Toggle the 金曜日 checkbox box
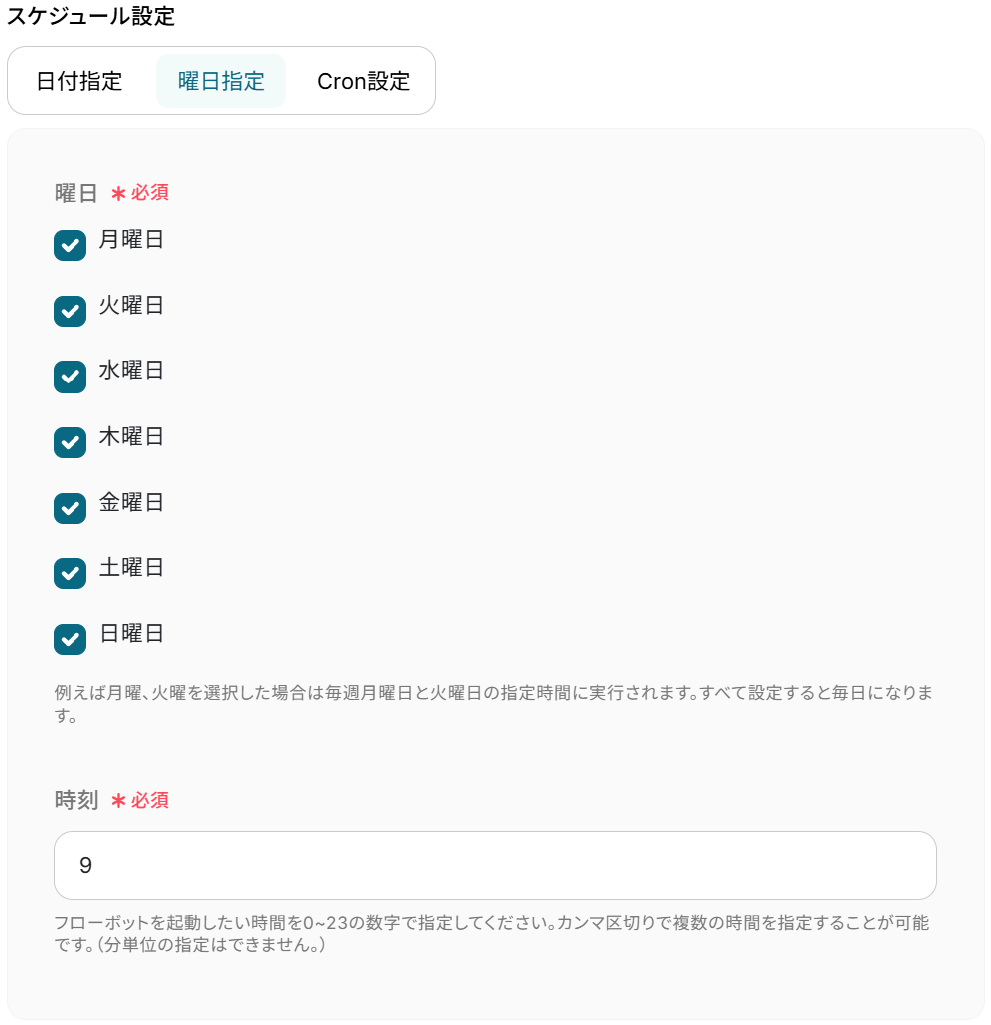This screenshot has width=991, height=1025. tap(70, 508)
